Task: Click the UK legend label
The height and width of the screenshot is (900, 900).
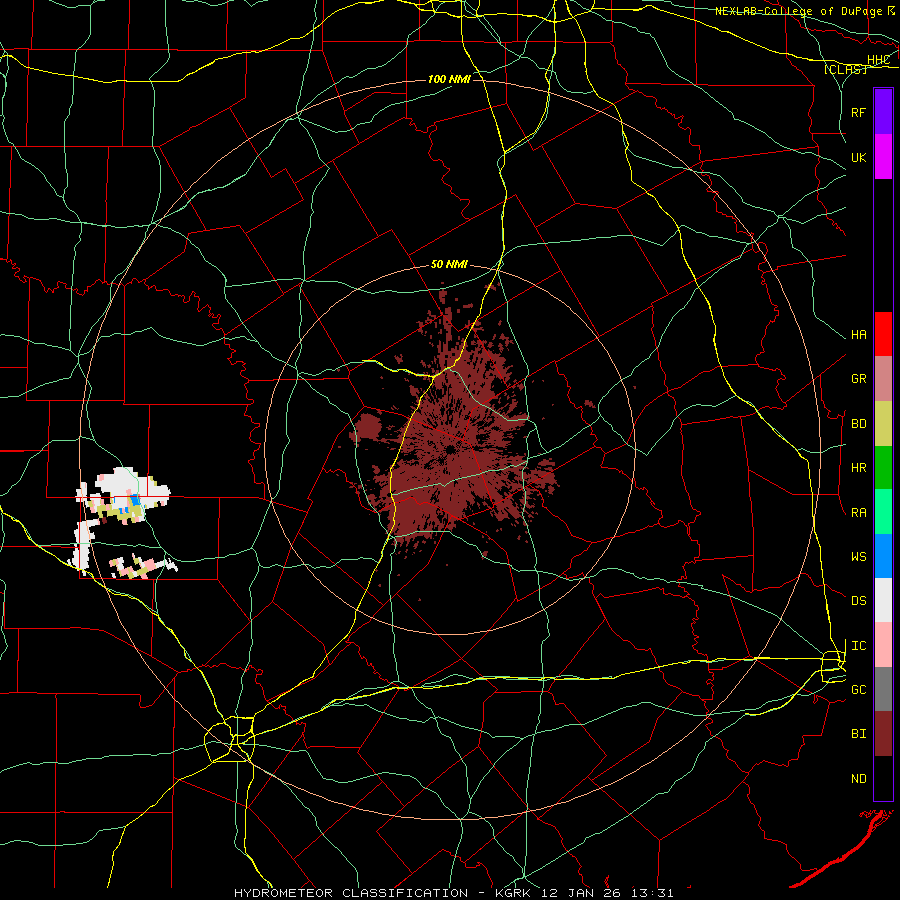Action: (858, 157)
